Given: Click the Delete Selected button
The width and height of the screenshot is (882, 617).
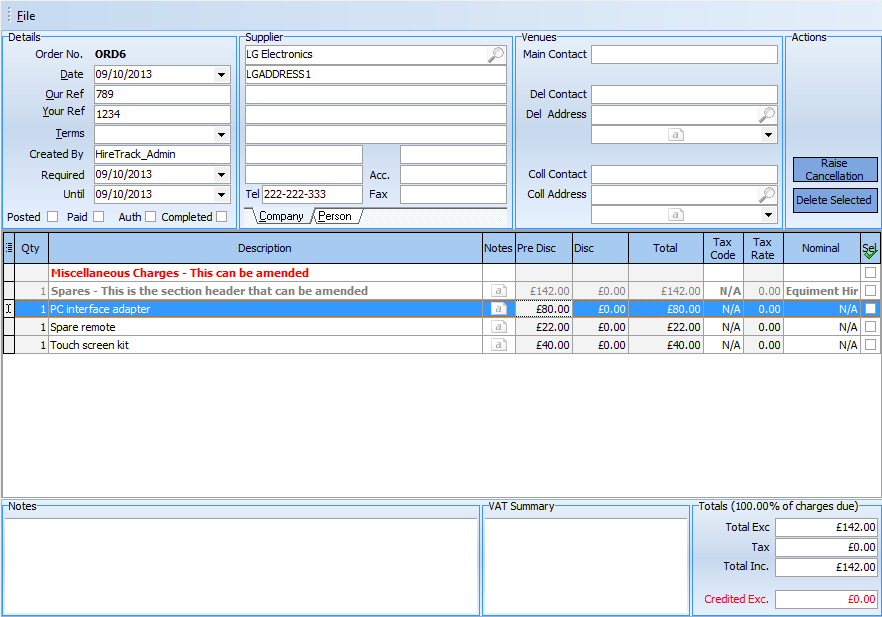Looking at the screenshot, I should coord(834,200).
